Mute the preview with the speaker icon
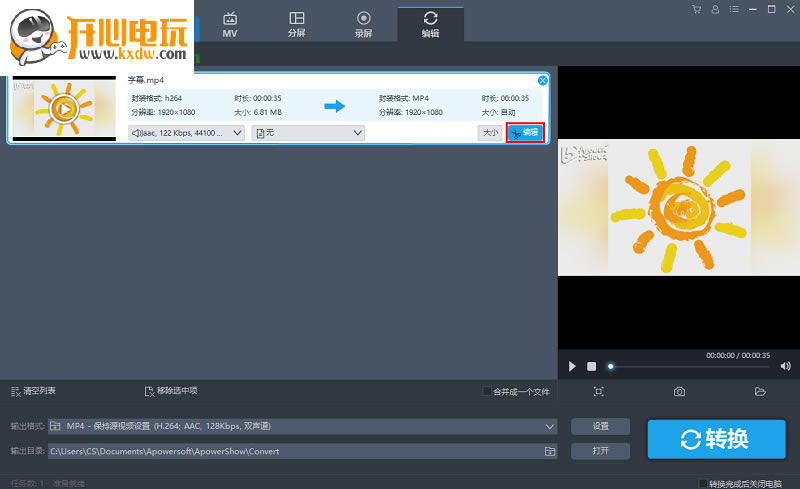Screen dimensions: 800x489 point(785,367)
